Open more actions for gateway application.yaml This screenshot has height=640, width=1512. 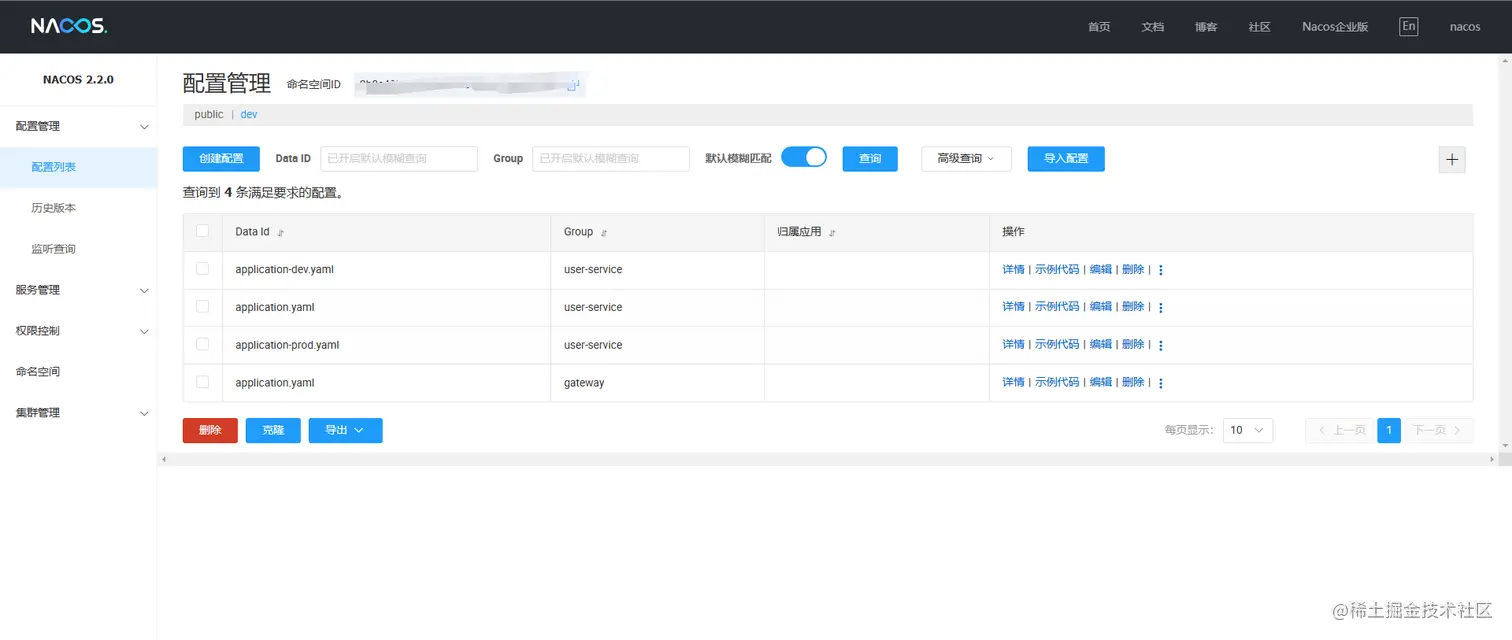(x=1161, y=383)
